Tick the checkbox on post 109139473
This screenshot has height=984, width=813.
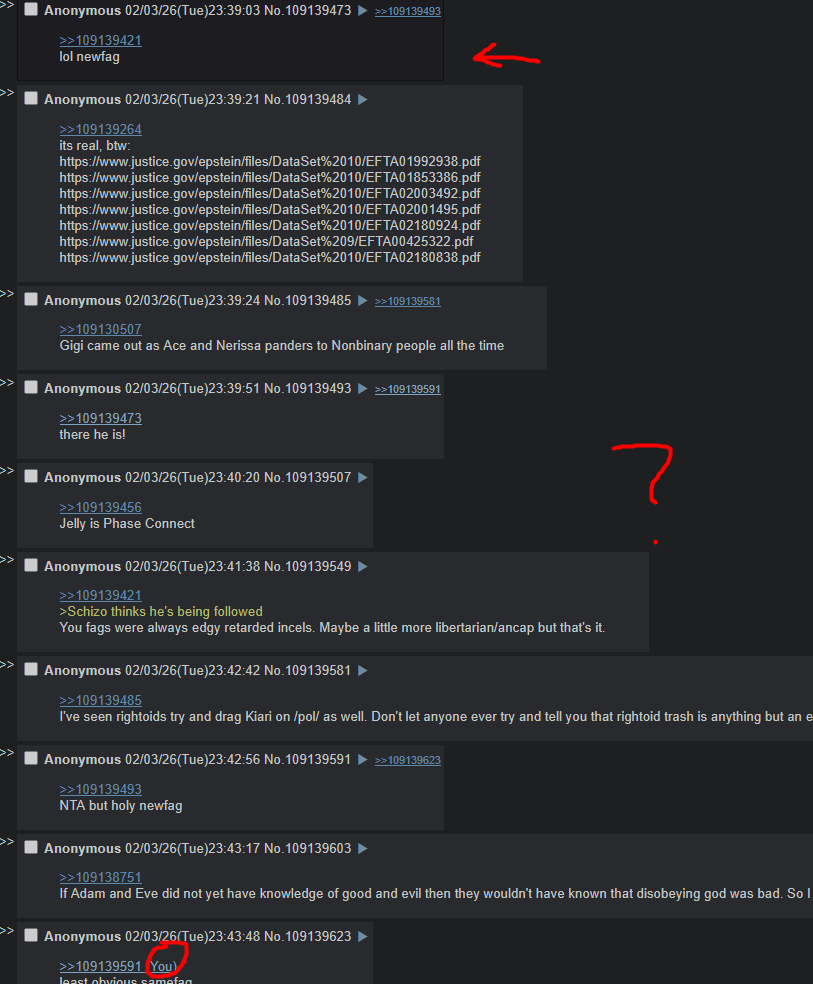click(x=31, y=9)
